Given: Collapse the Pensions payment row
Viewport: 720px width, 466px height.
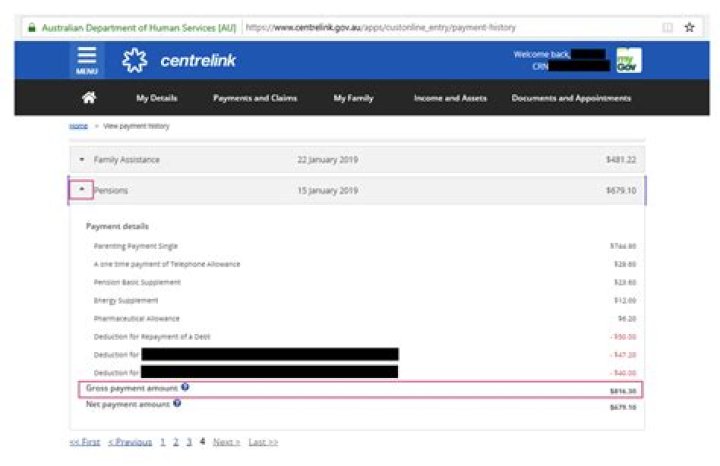Looking at the screenshot, I should [82, 189].
